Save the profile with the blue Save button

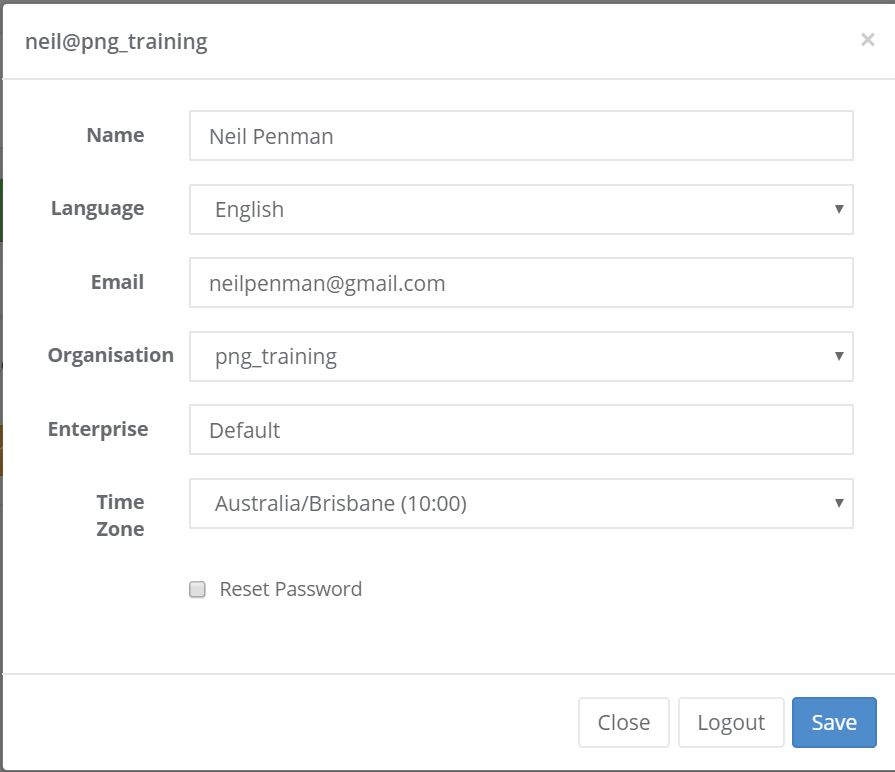[834, 722]
